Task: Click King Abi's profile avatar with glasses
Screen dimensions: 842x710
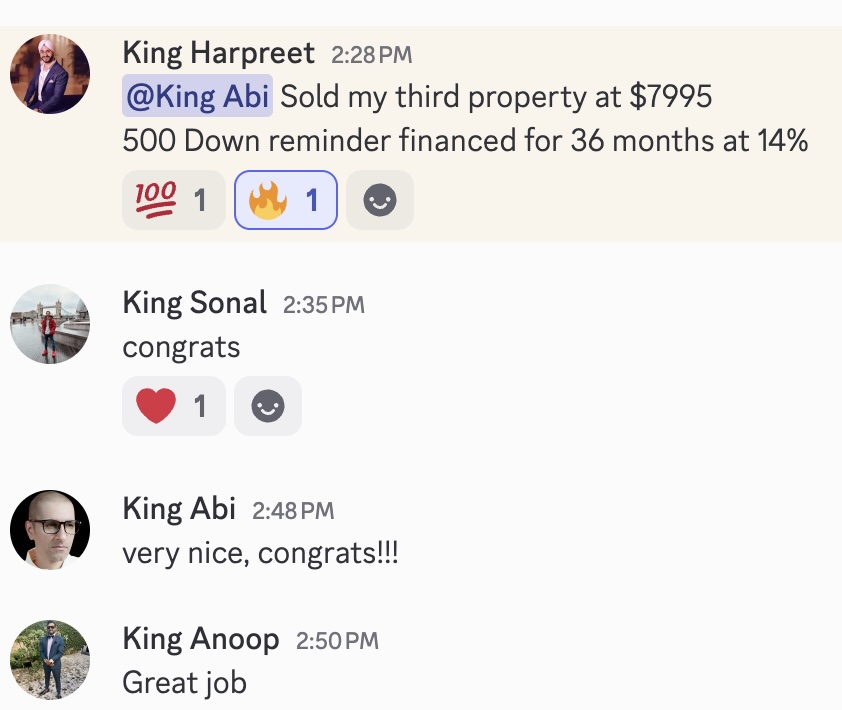Action: [50, 530]
